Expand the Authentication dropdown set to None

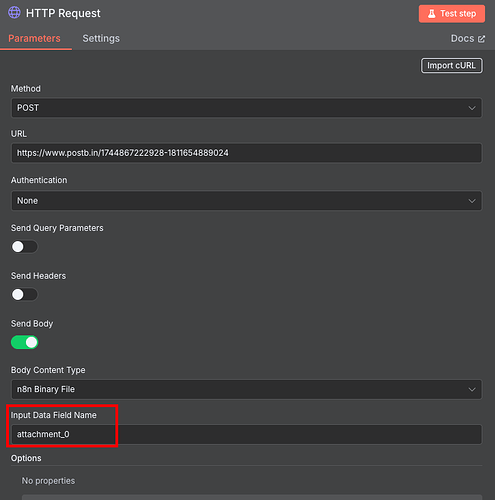(247, 201)
